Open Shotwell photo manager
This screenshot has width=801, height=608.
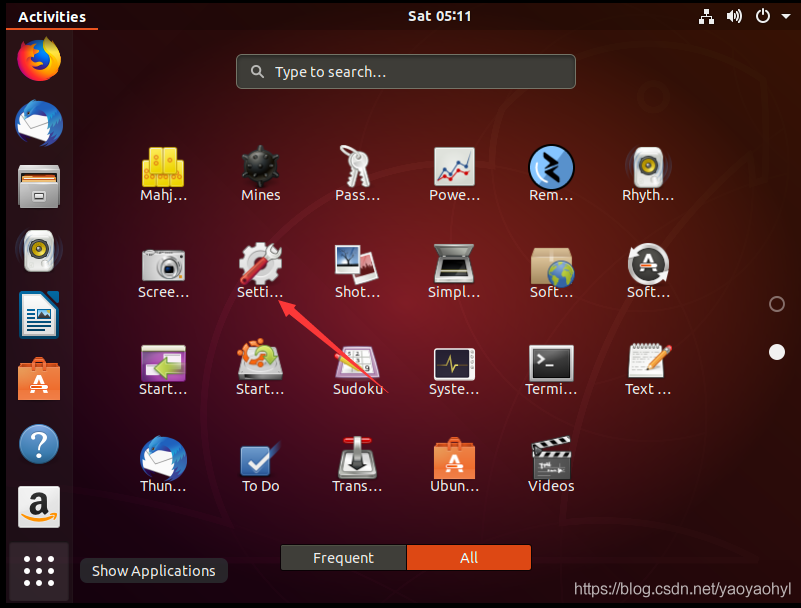357,271
